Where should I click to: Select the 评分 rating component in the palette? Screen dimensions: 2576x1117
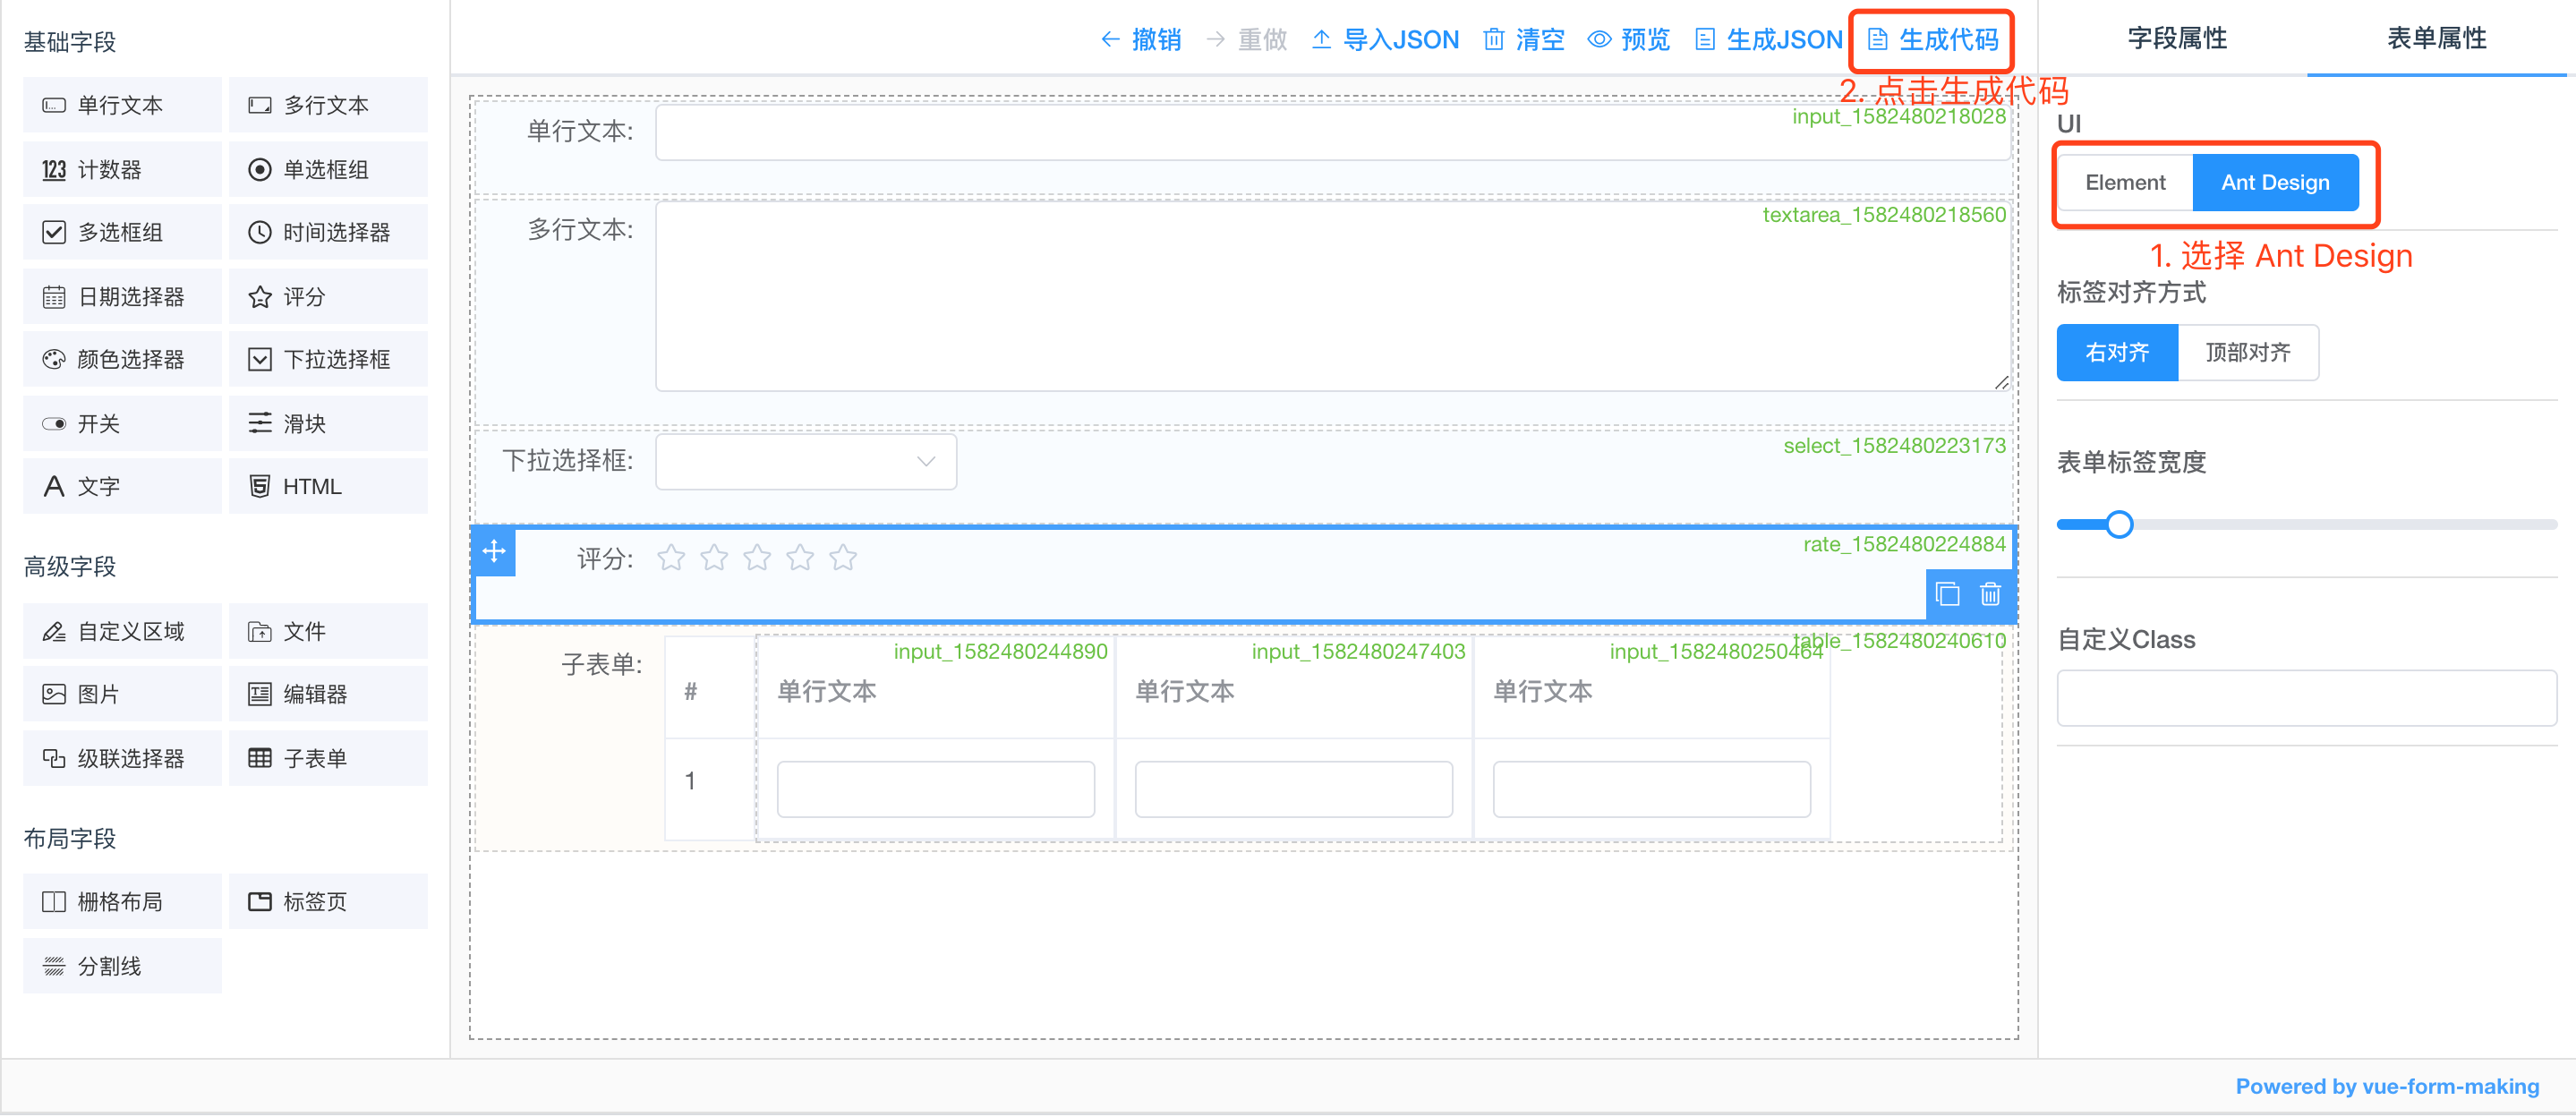click(x=328, y=296)
